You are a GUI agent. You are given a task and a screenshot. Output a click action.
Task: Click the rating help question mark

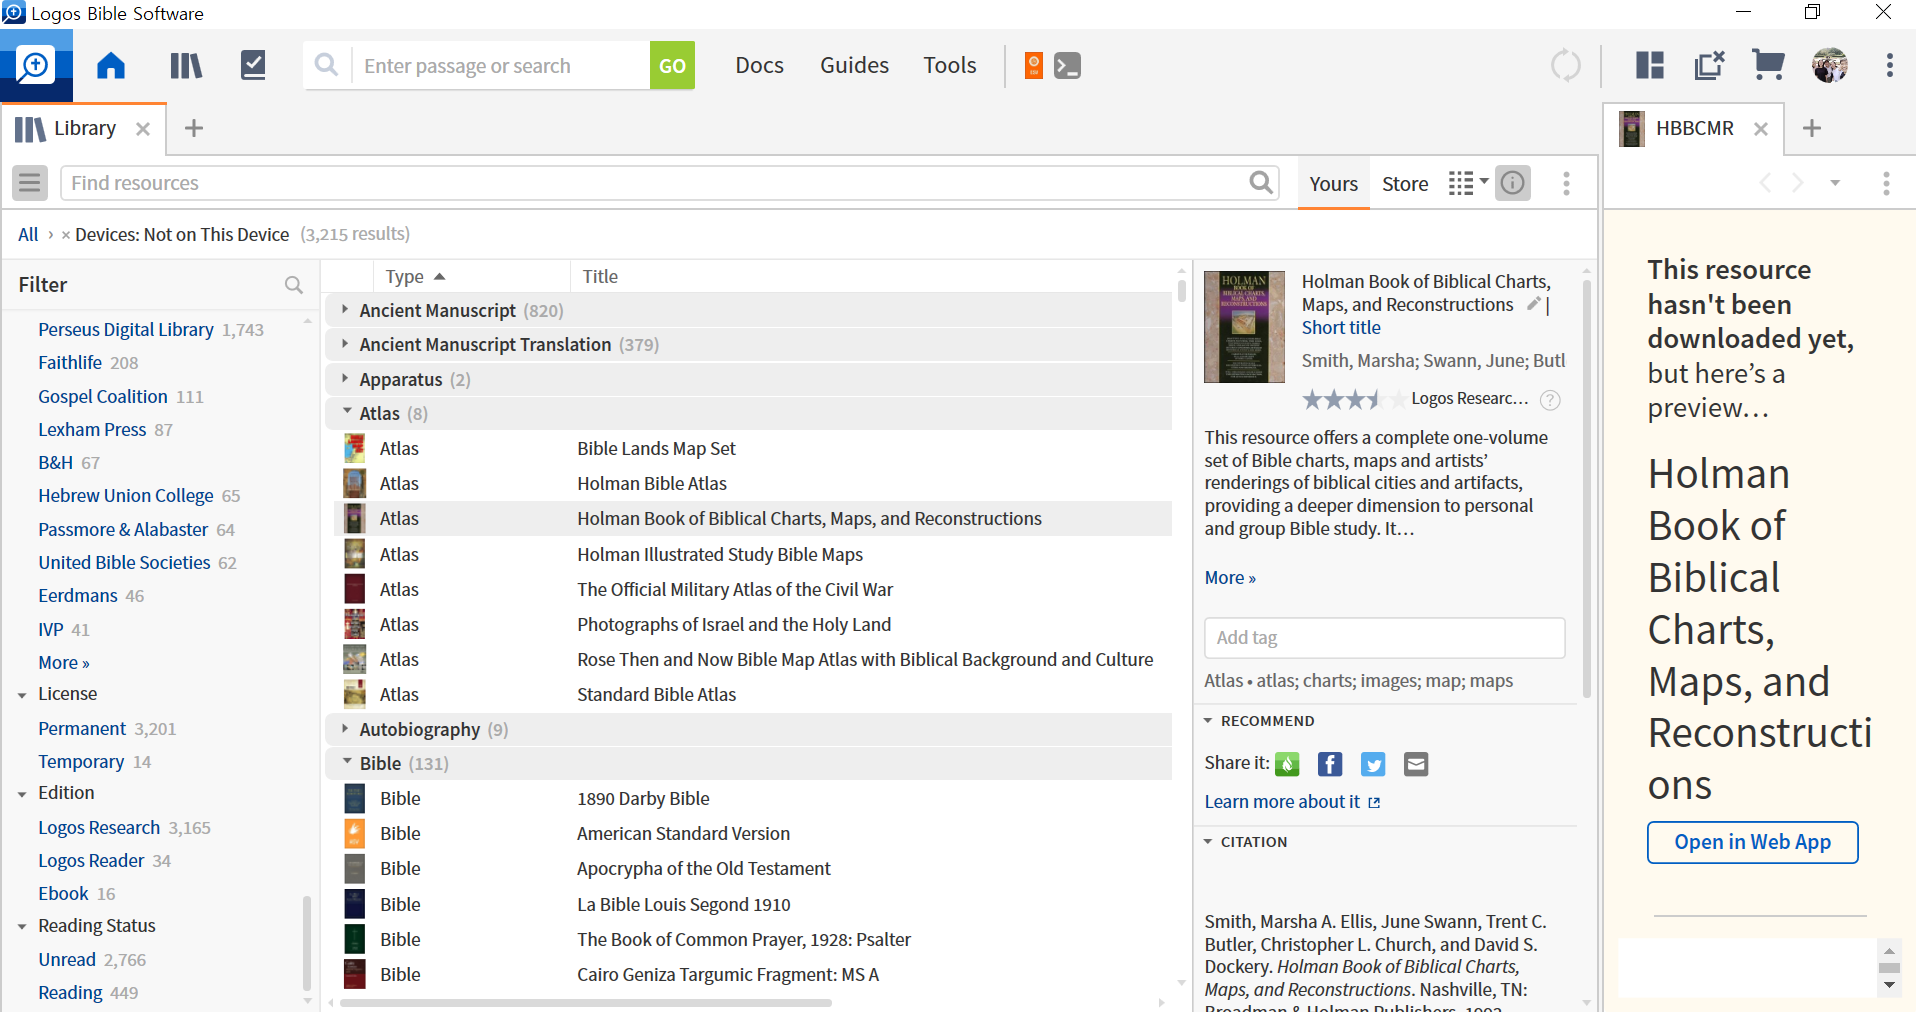(x=1550, y=400)
